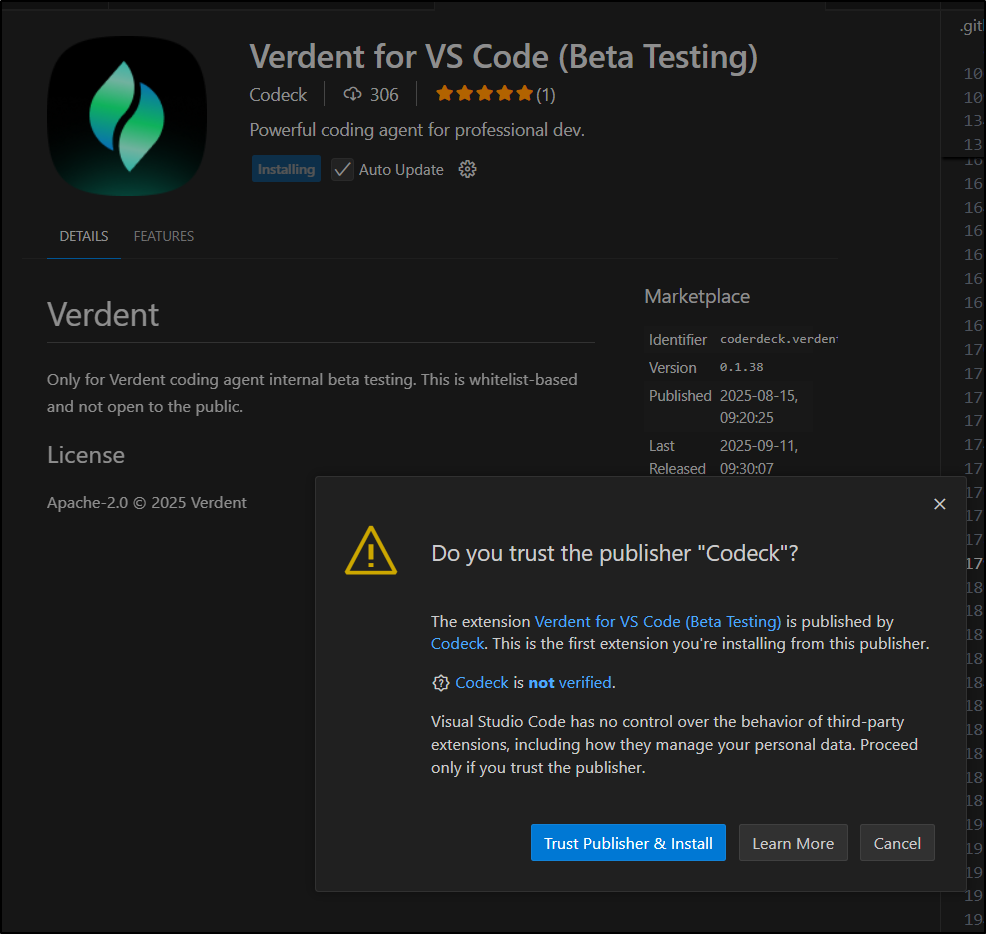Open the extension manage gear icon
The width and height of the screenshot is (986, 934).
point(467,170)
